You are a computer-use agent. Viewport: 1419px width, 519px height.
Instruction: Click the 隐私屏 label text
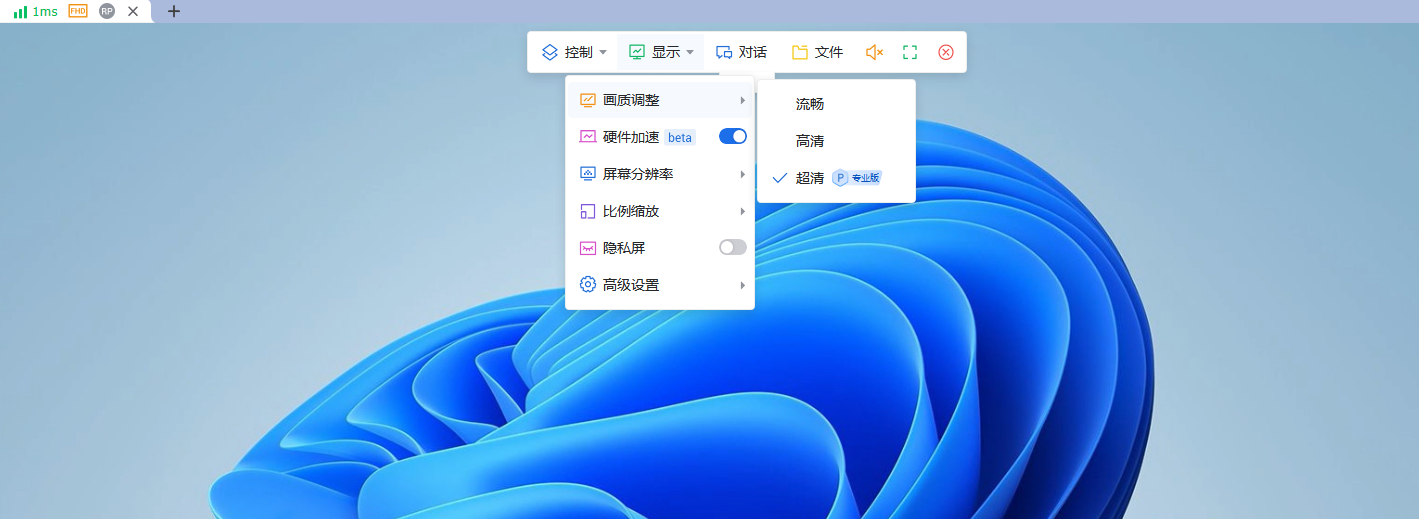(x=624, y=248)
